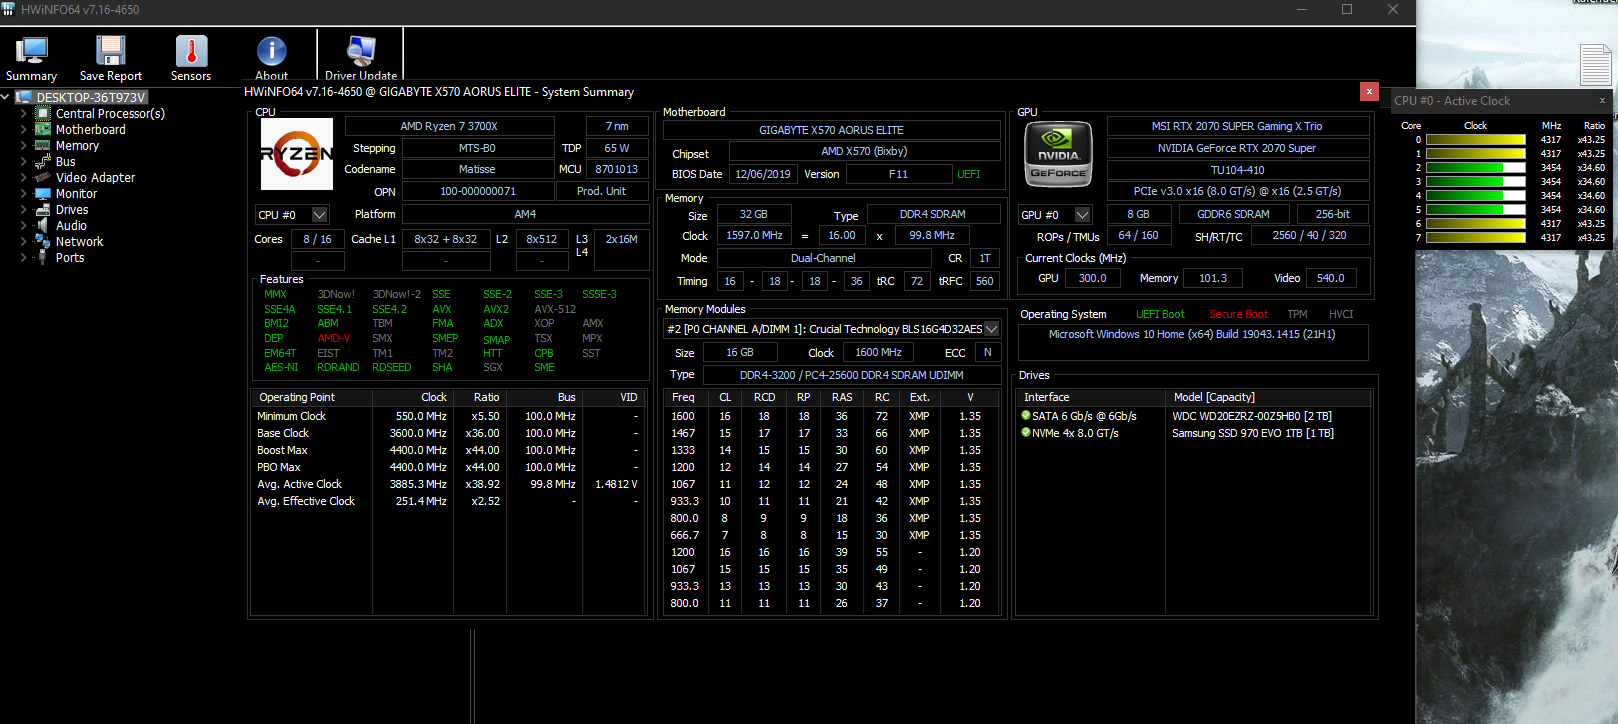Click the AMD Ryzen 7 3700X name field
The width and height of the screenshot is (1618, 724).
coord(449,126)
